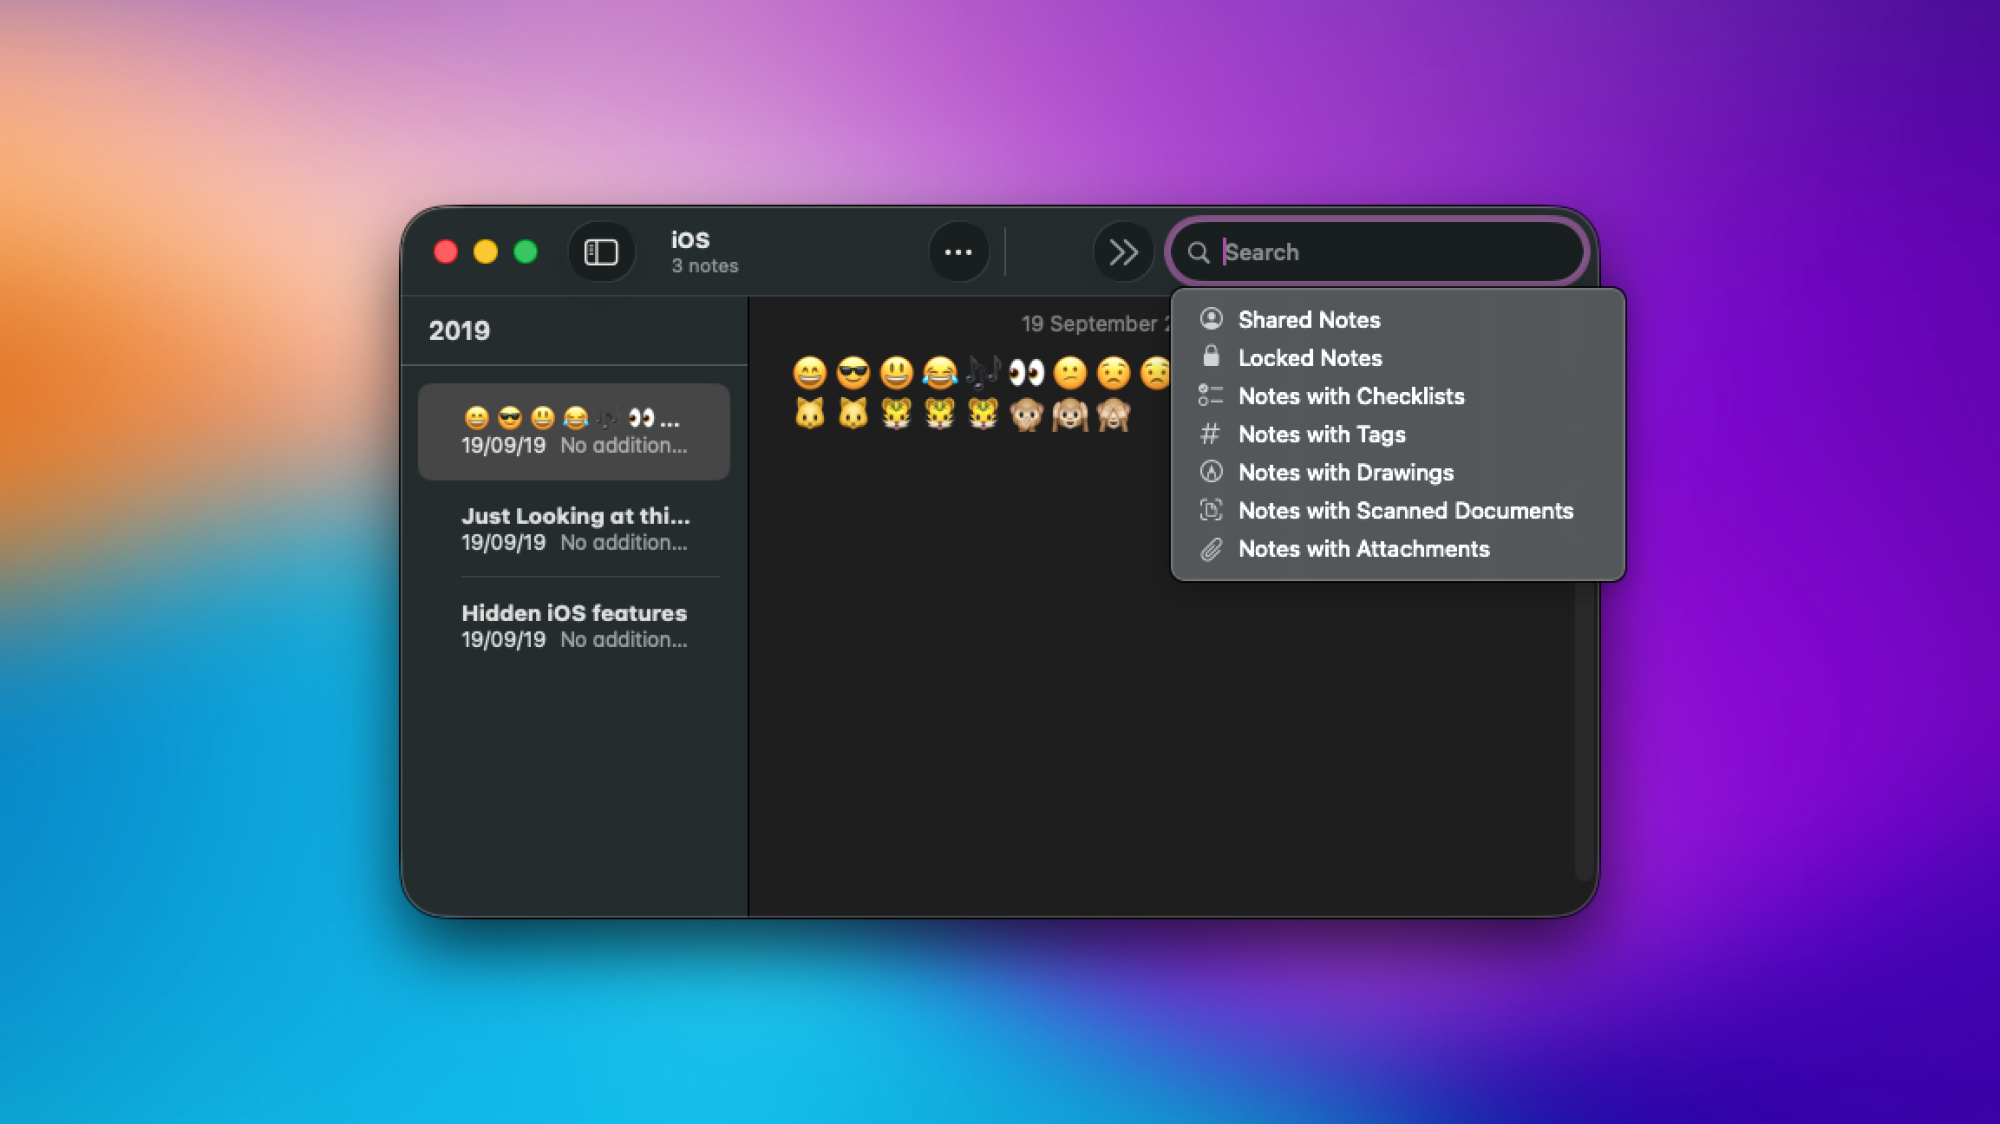2000x1124 pixels.
Task: Click the 2019 section header
Action: pyautogui.click(x=459, y=331)
